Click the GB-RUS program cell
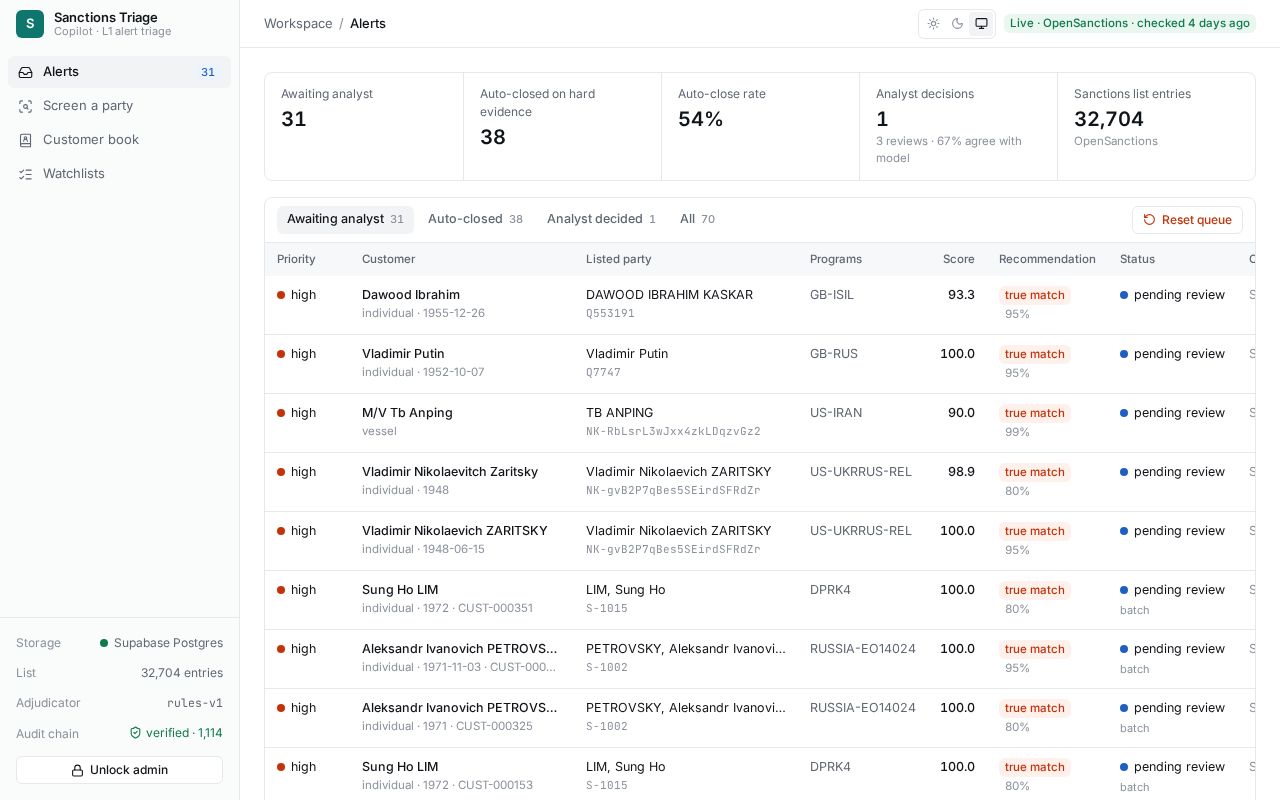Viewport: 1280px width, 800px height. coord(834,354)
